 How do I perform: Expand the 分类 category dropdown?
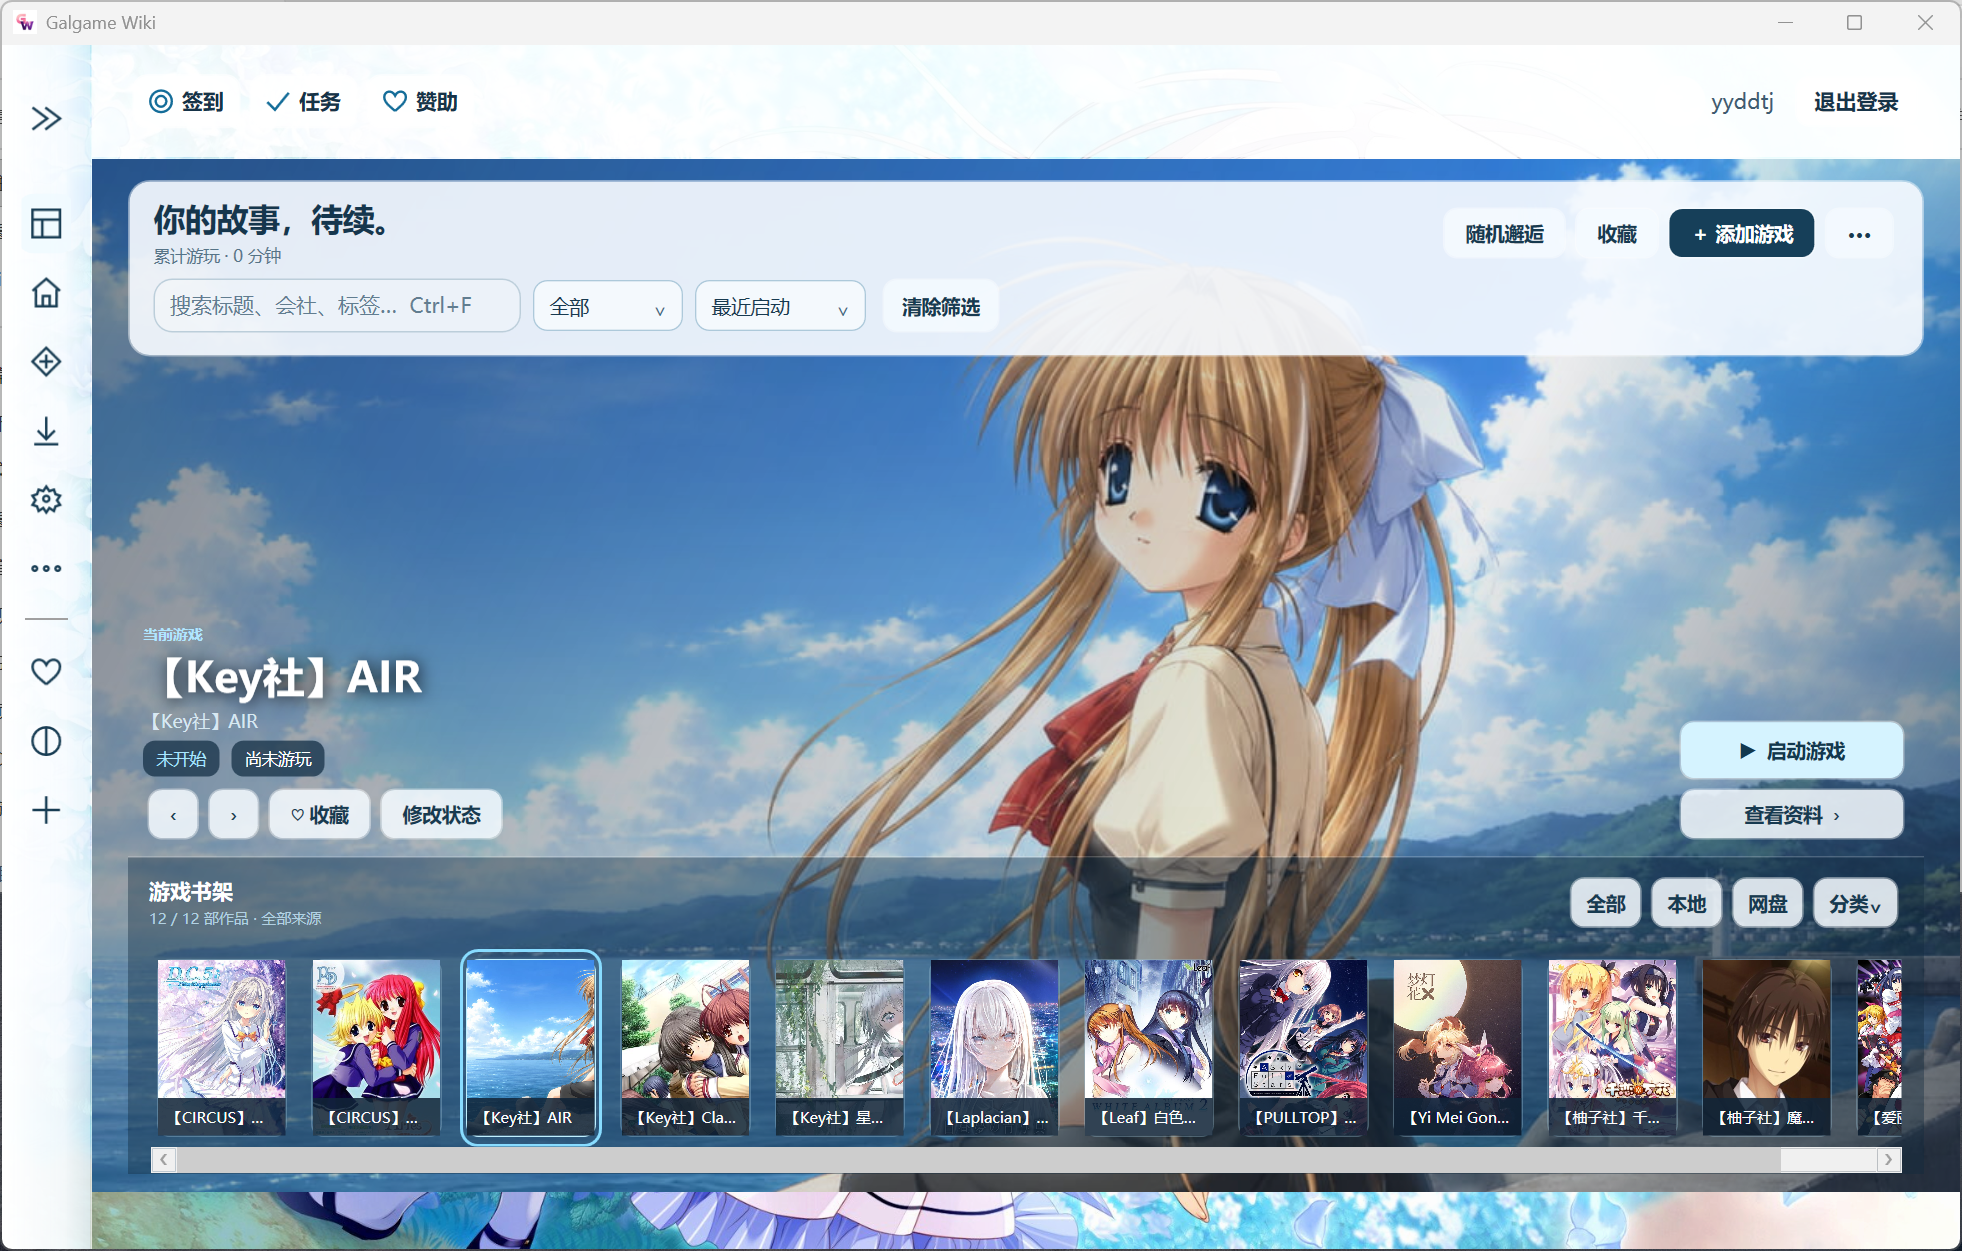point(1855,904)
